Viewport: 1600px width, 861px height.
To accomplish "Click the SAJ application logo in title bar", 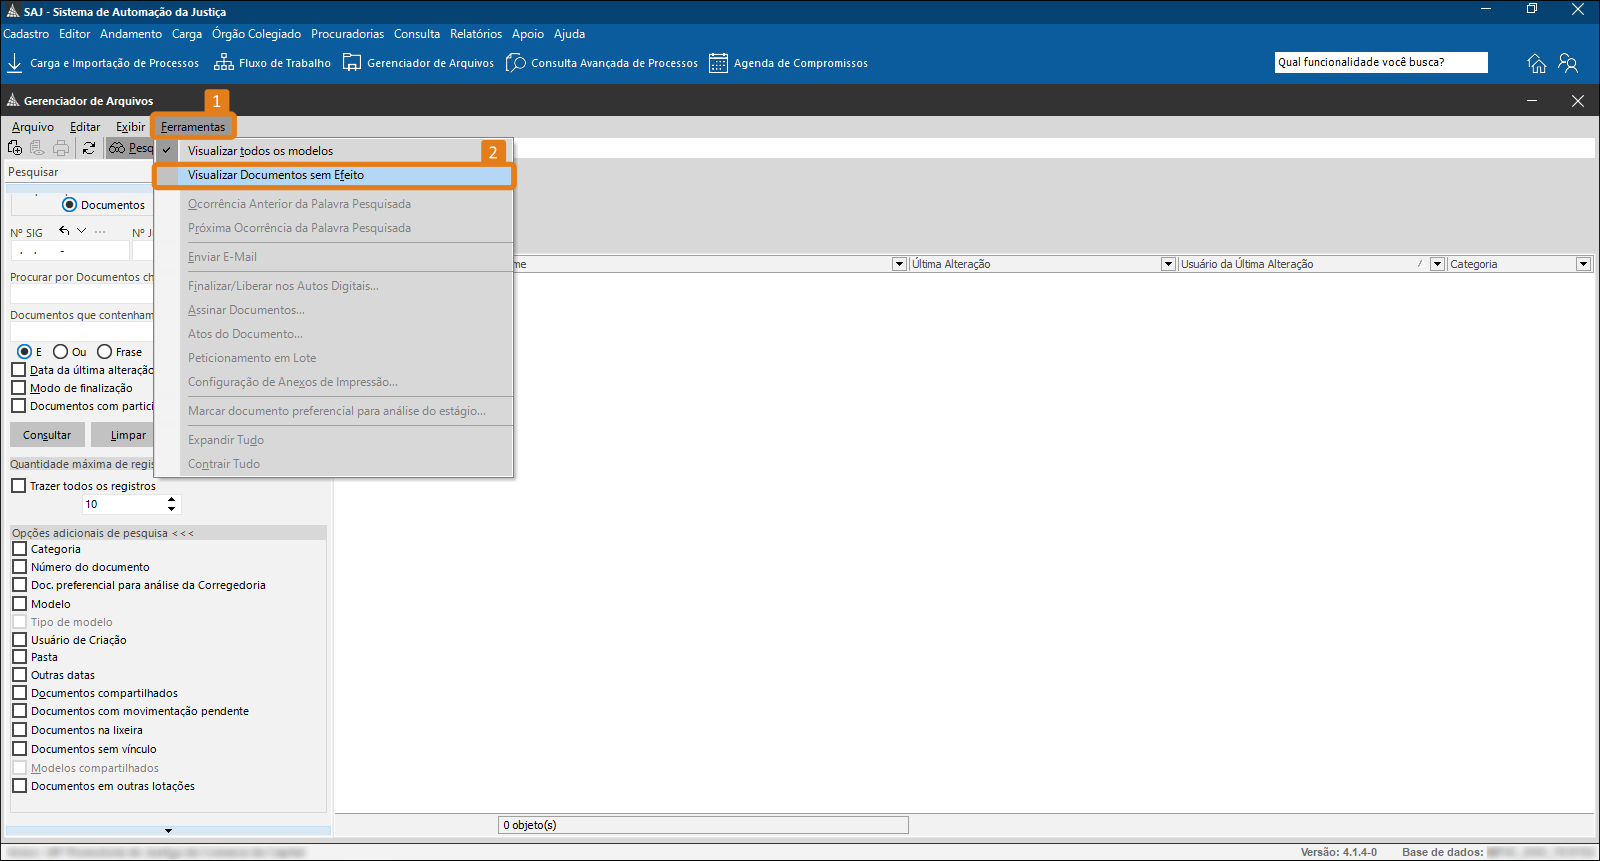I will [x=13, y=12].
